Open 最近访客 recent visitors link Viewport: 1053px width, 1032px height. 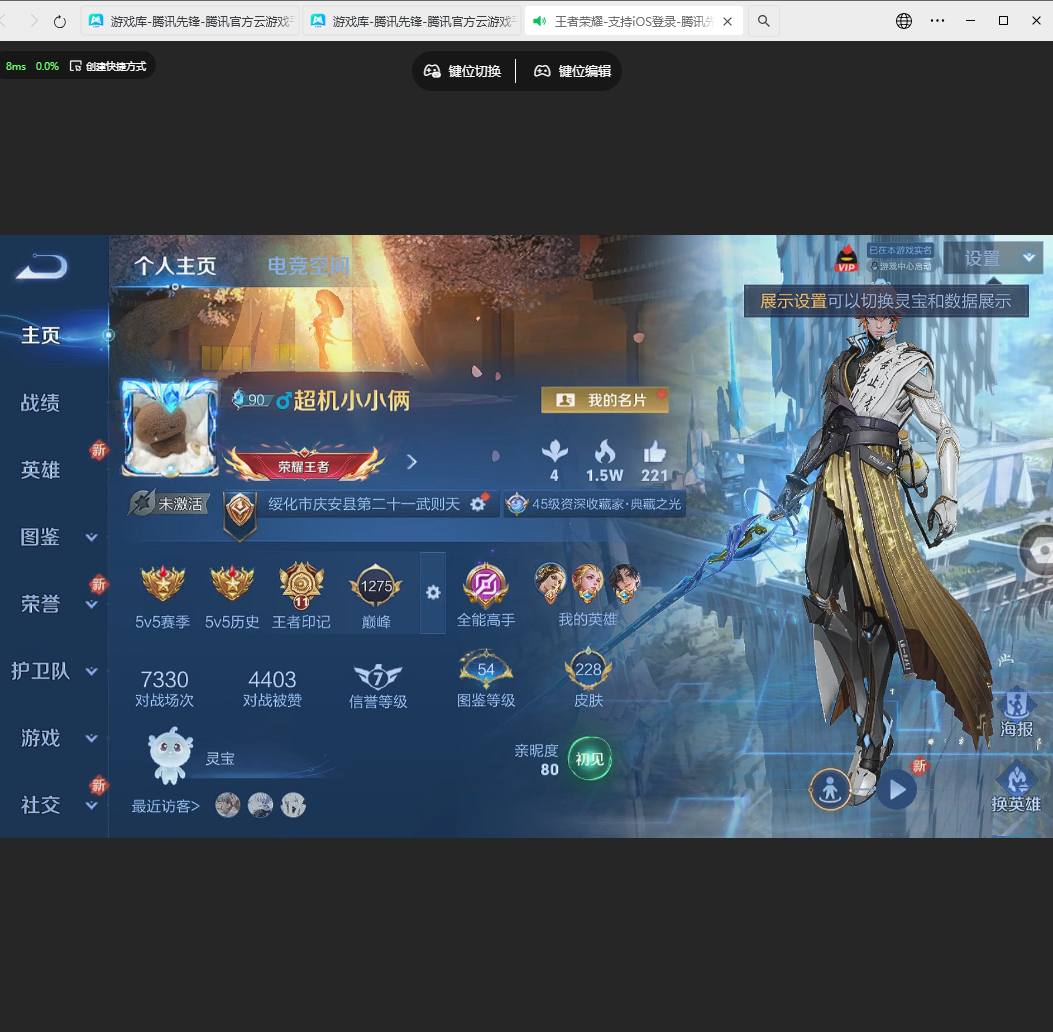(165, 805)
